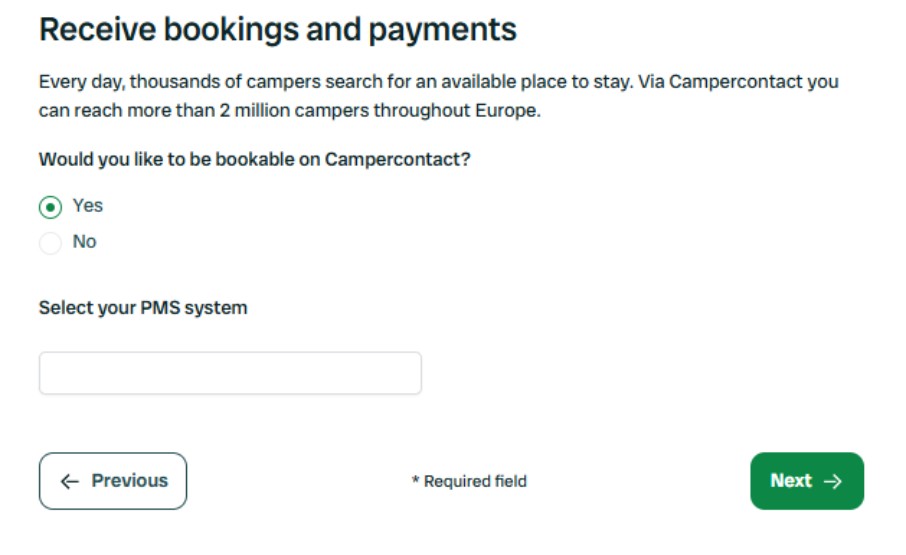Click the asterisk before "Required field"
This screenshot has width=906, height=555.
coord(415,481)
